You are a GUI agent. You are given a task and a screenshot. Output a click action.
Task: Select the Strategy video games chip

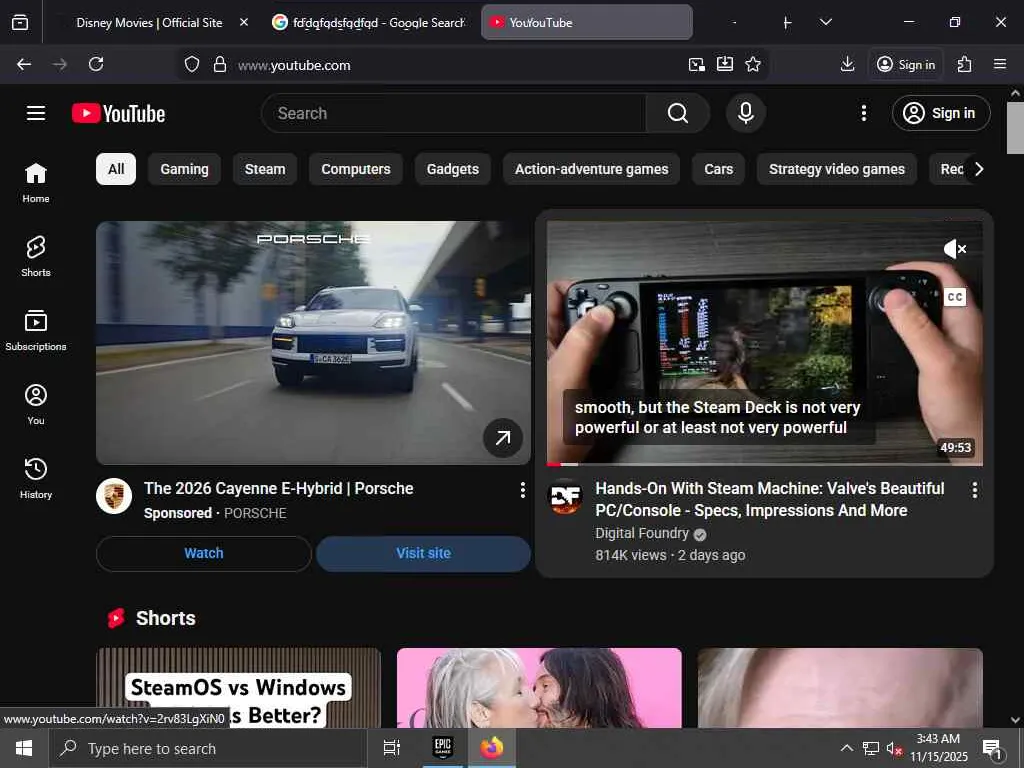click(837, 169)
